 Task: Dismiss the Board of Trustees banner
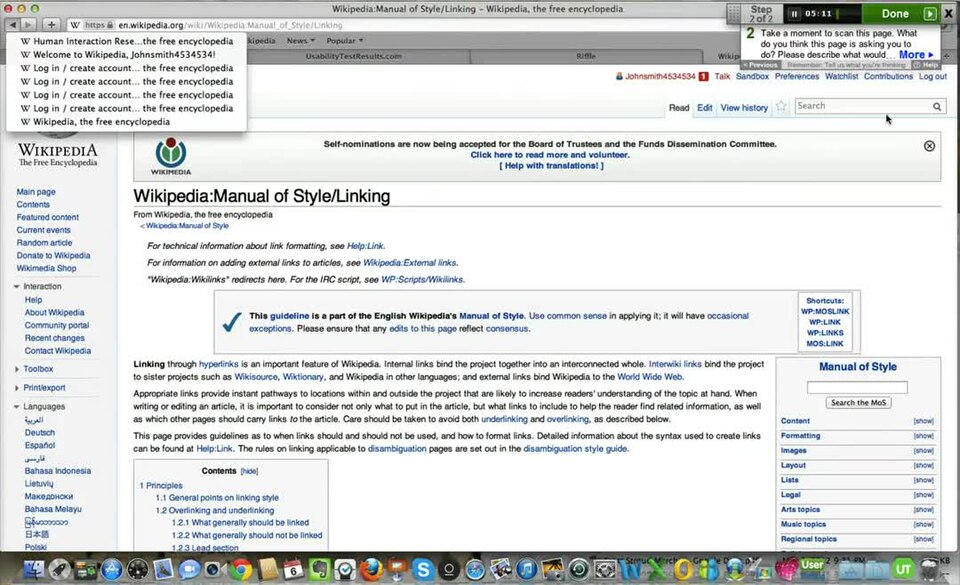tap(929, 146)
